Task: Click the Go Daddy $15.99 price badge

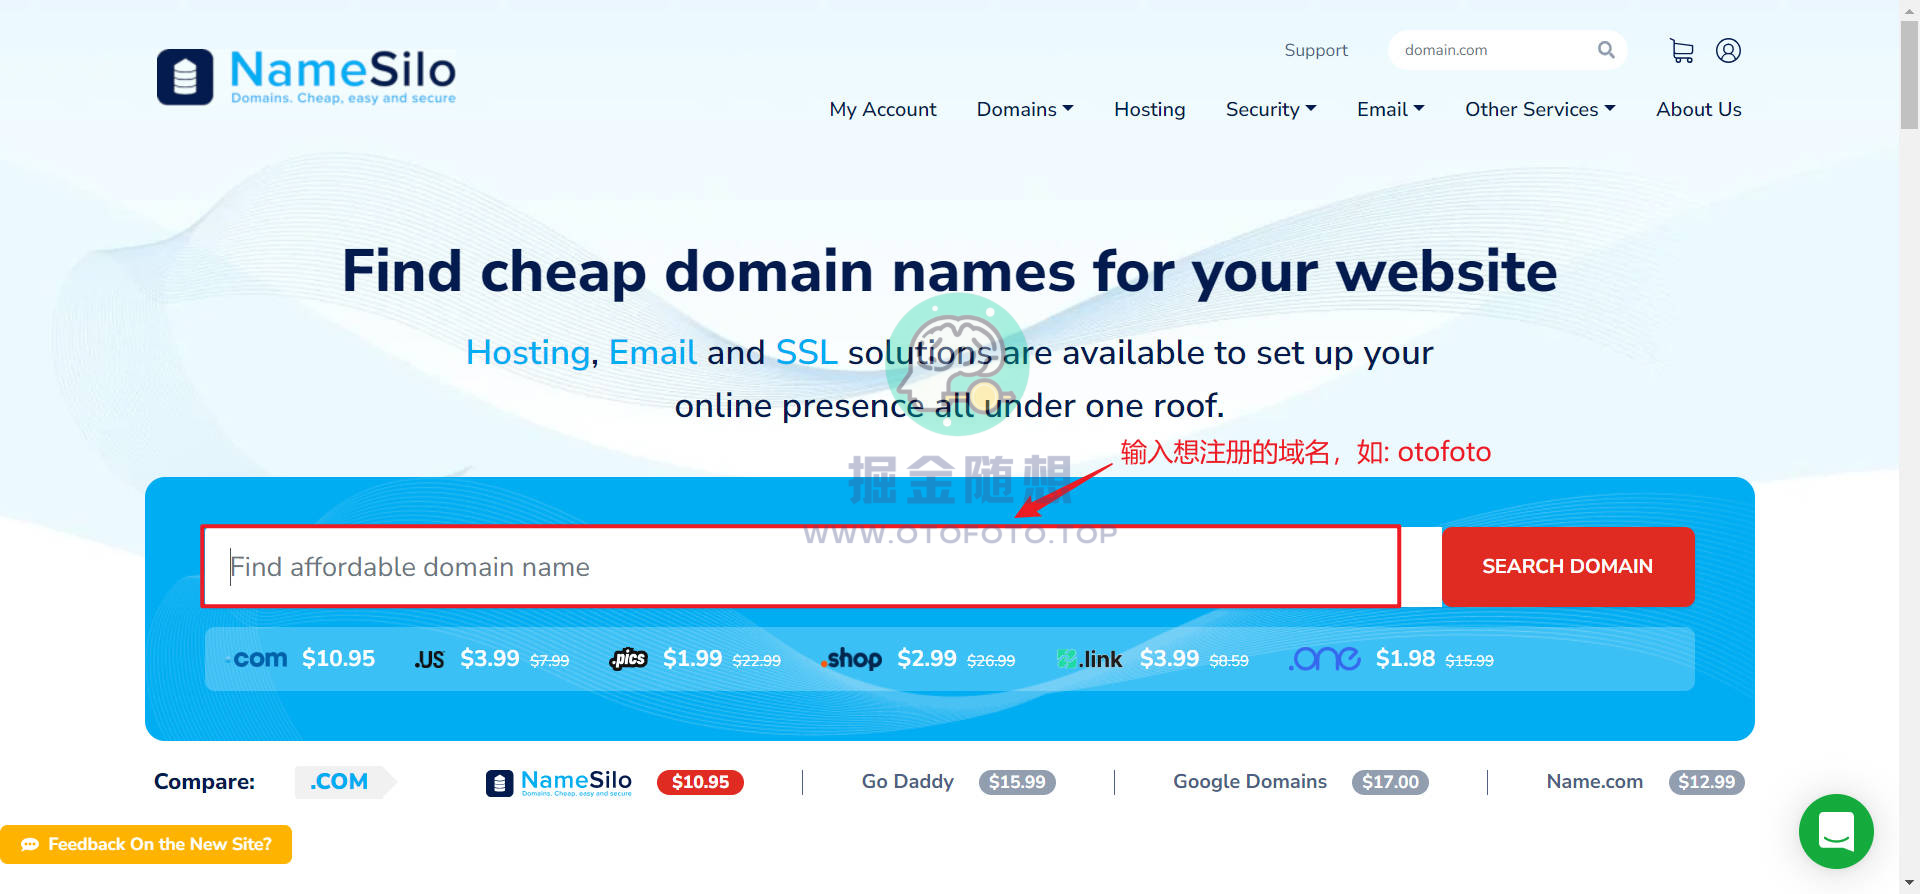Action: [x=1017, y=782]
